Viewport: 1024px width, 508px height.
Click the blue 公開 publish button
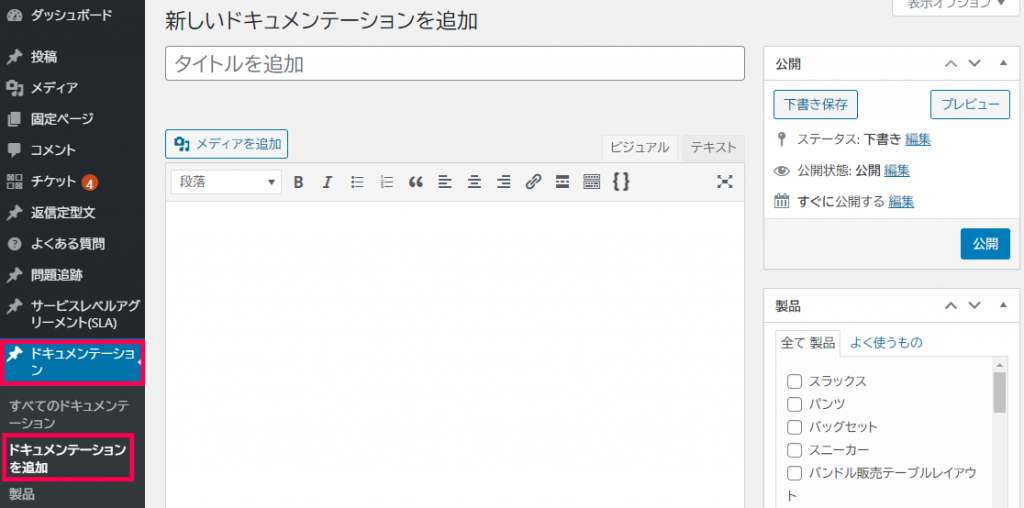(985, 244)
